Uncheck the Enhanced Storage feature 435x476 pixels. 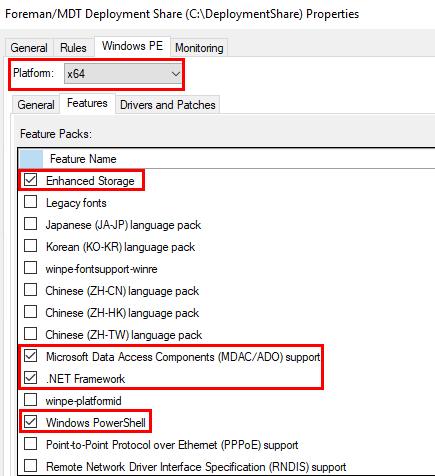[x=30, y=180]
